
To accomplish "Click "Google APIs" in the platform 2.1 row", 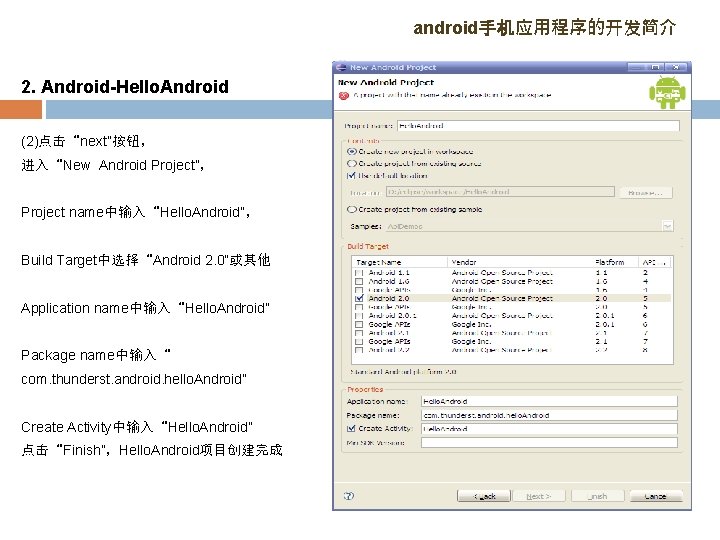I will pyautogui.click(x=389, y=342).
